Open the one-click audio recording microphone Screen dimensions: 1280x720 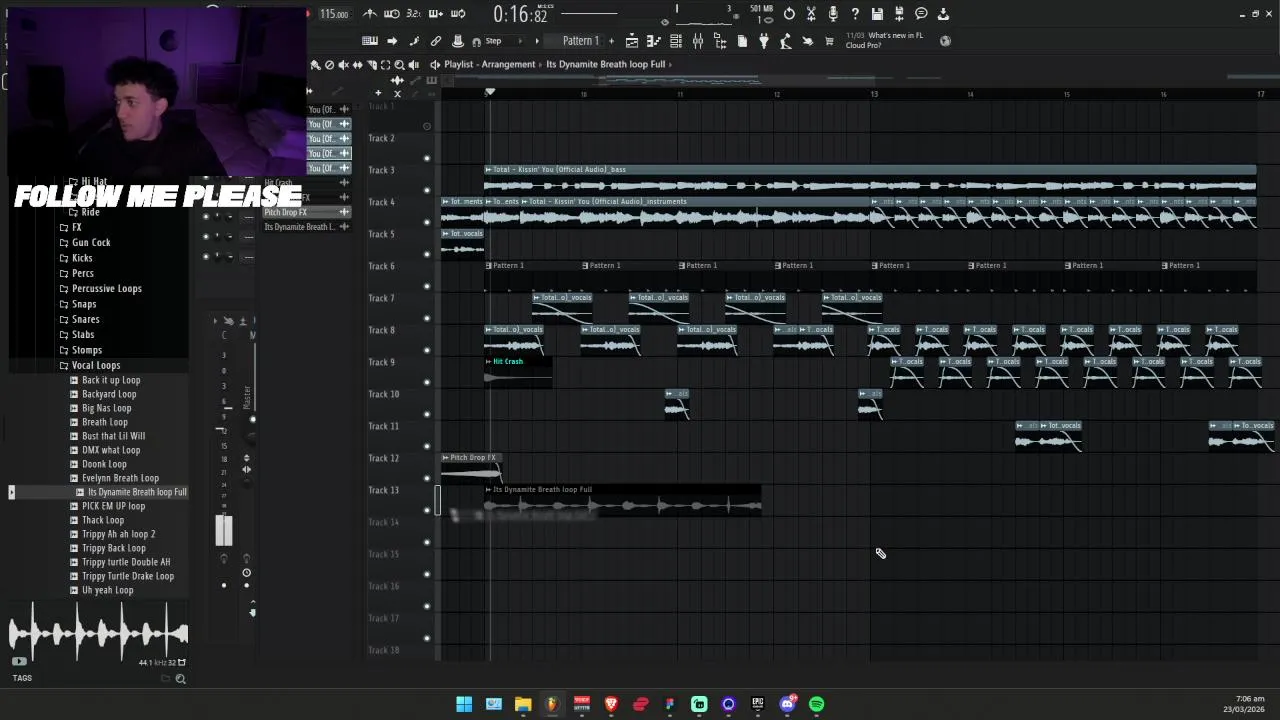click(x=833, y=14)
